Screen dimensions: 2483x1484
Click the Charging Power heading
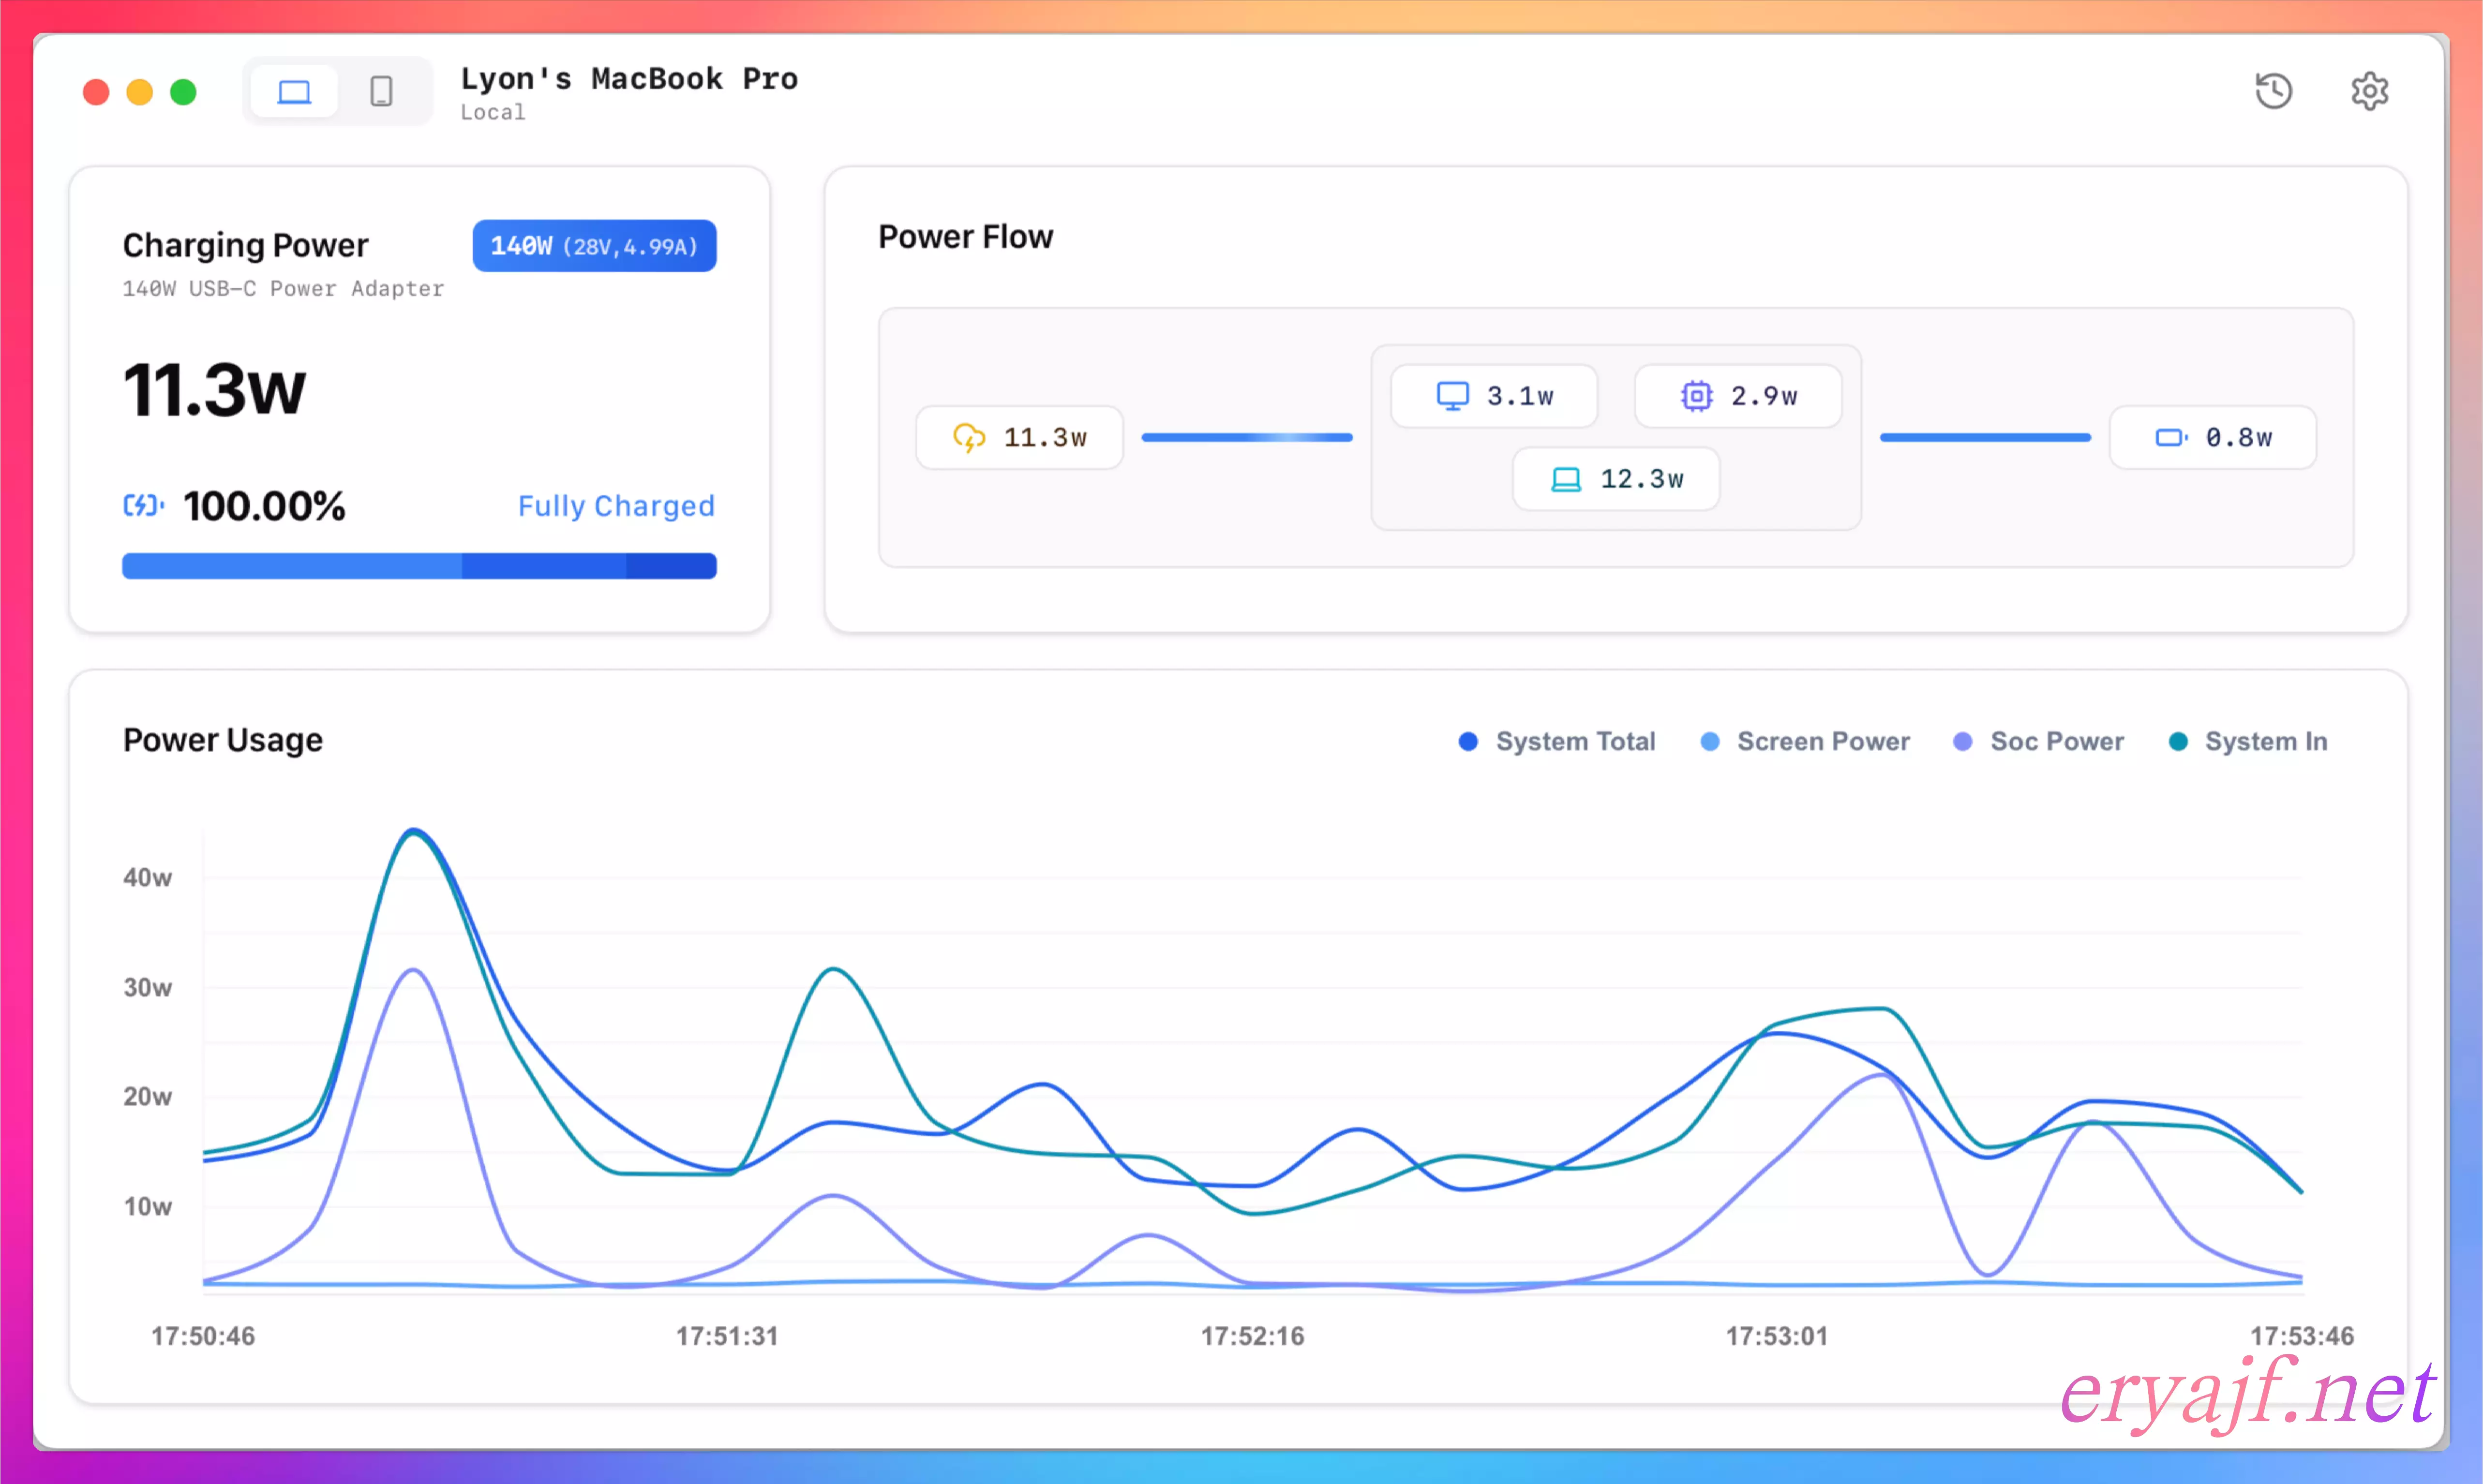pyautogui.click(x=245, y=245)
